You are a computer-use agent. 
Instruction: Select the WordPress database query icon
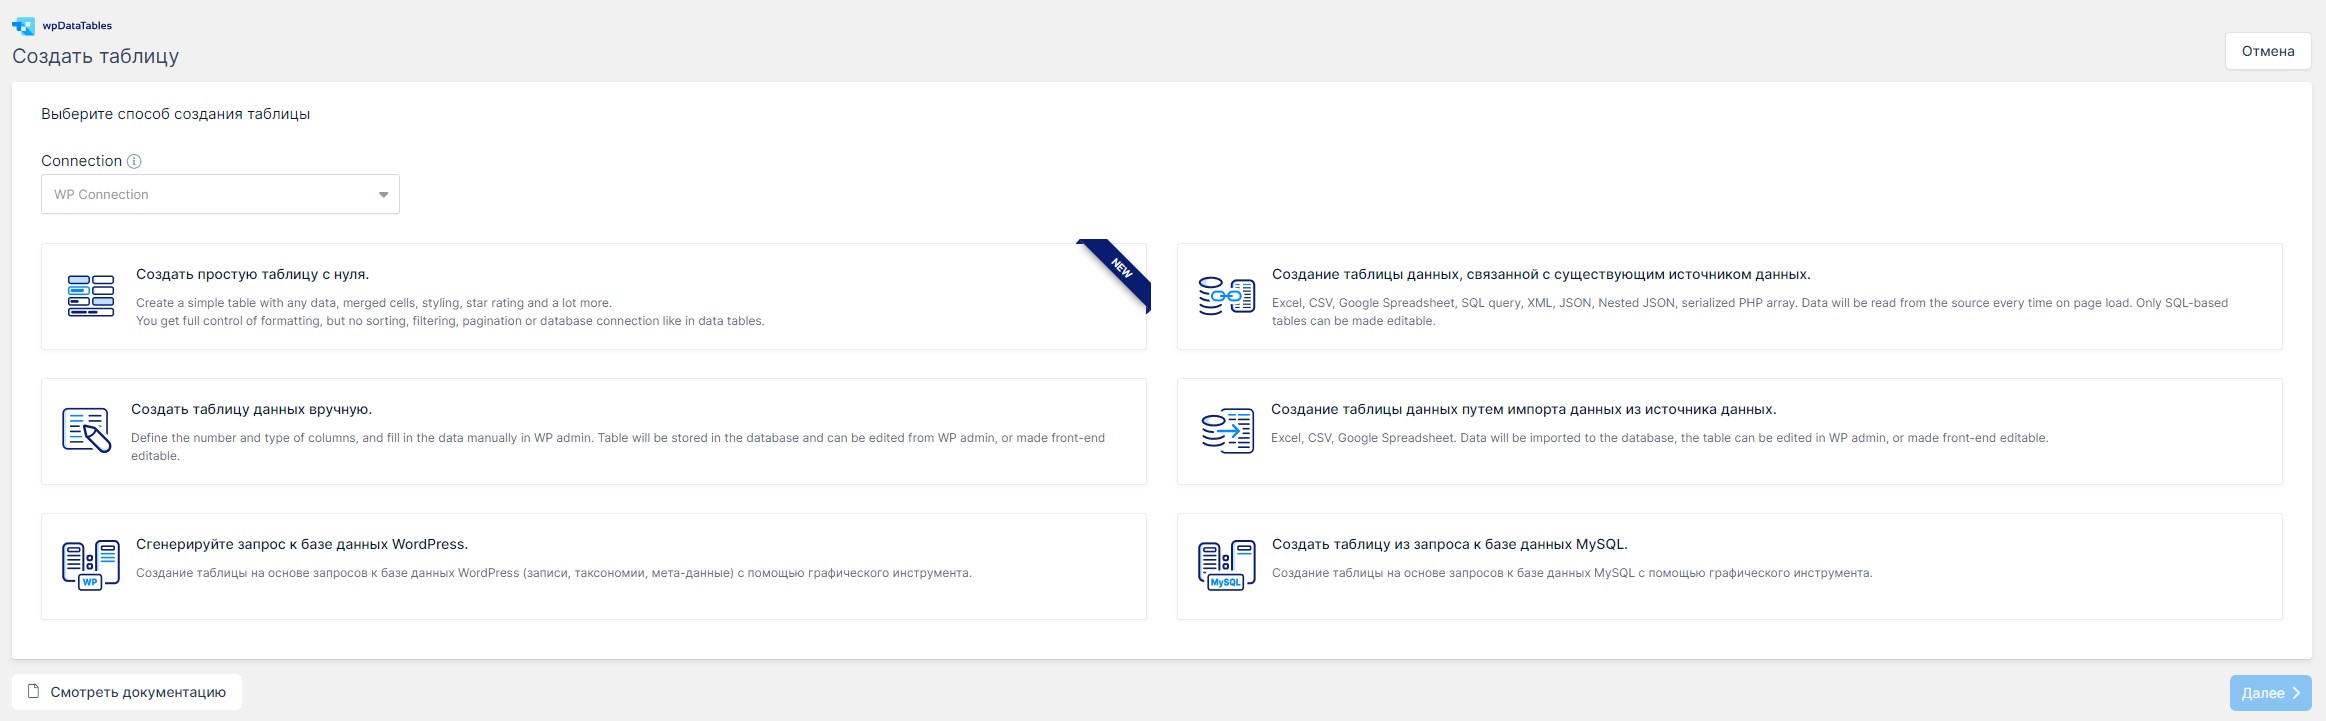point(91,566)
